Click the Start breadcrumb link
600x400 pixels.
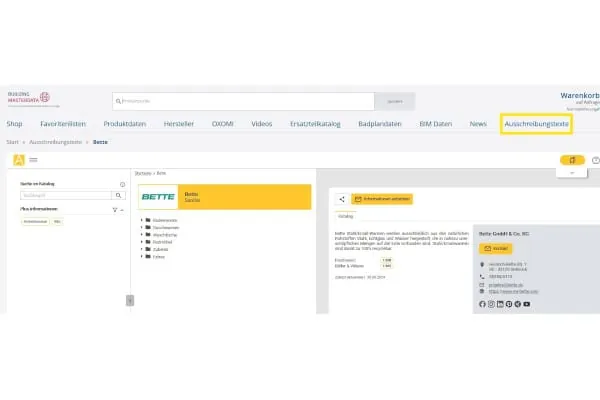(12, 142)
